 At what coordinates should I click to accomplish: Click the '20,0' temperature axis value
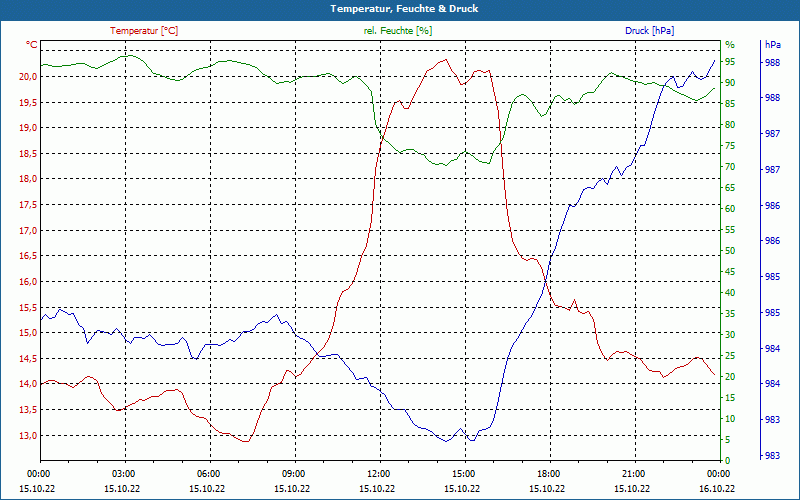28,77
